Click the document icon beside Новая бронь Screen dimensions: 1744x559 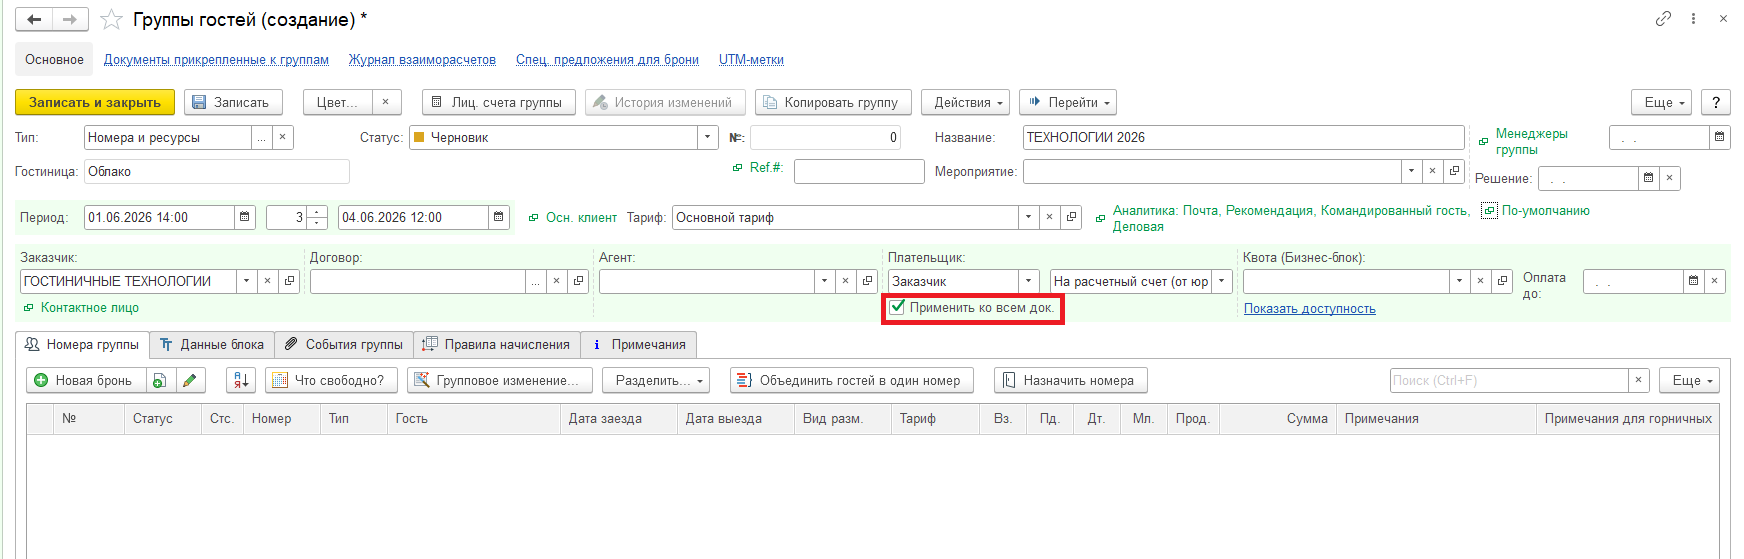click(x=160, y=380)
